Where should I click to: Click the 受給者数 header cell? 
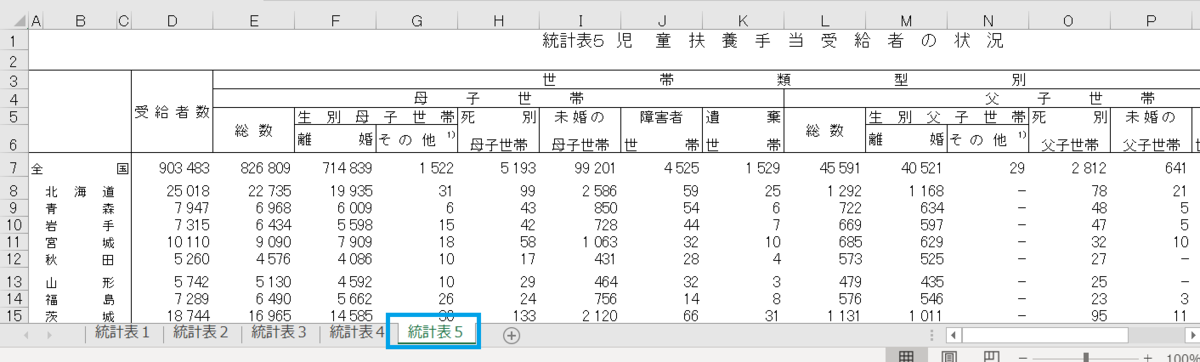tap(172, 113)
